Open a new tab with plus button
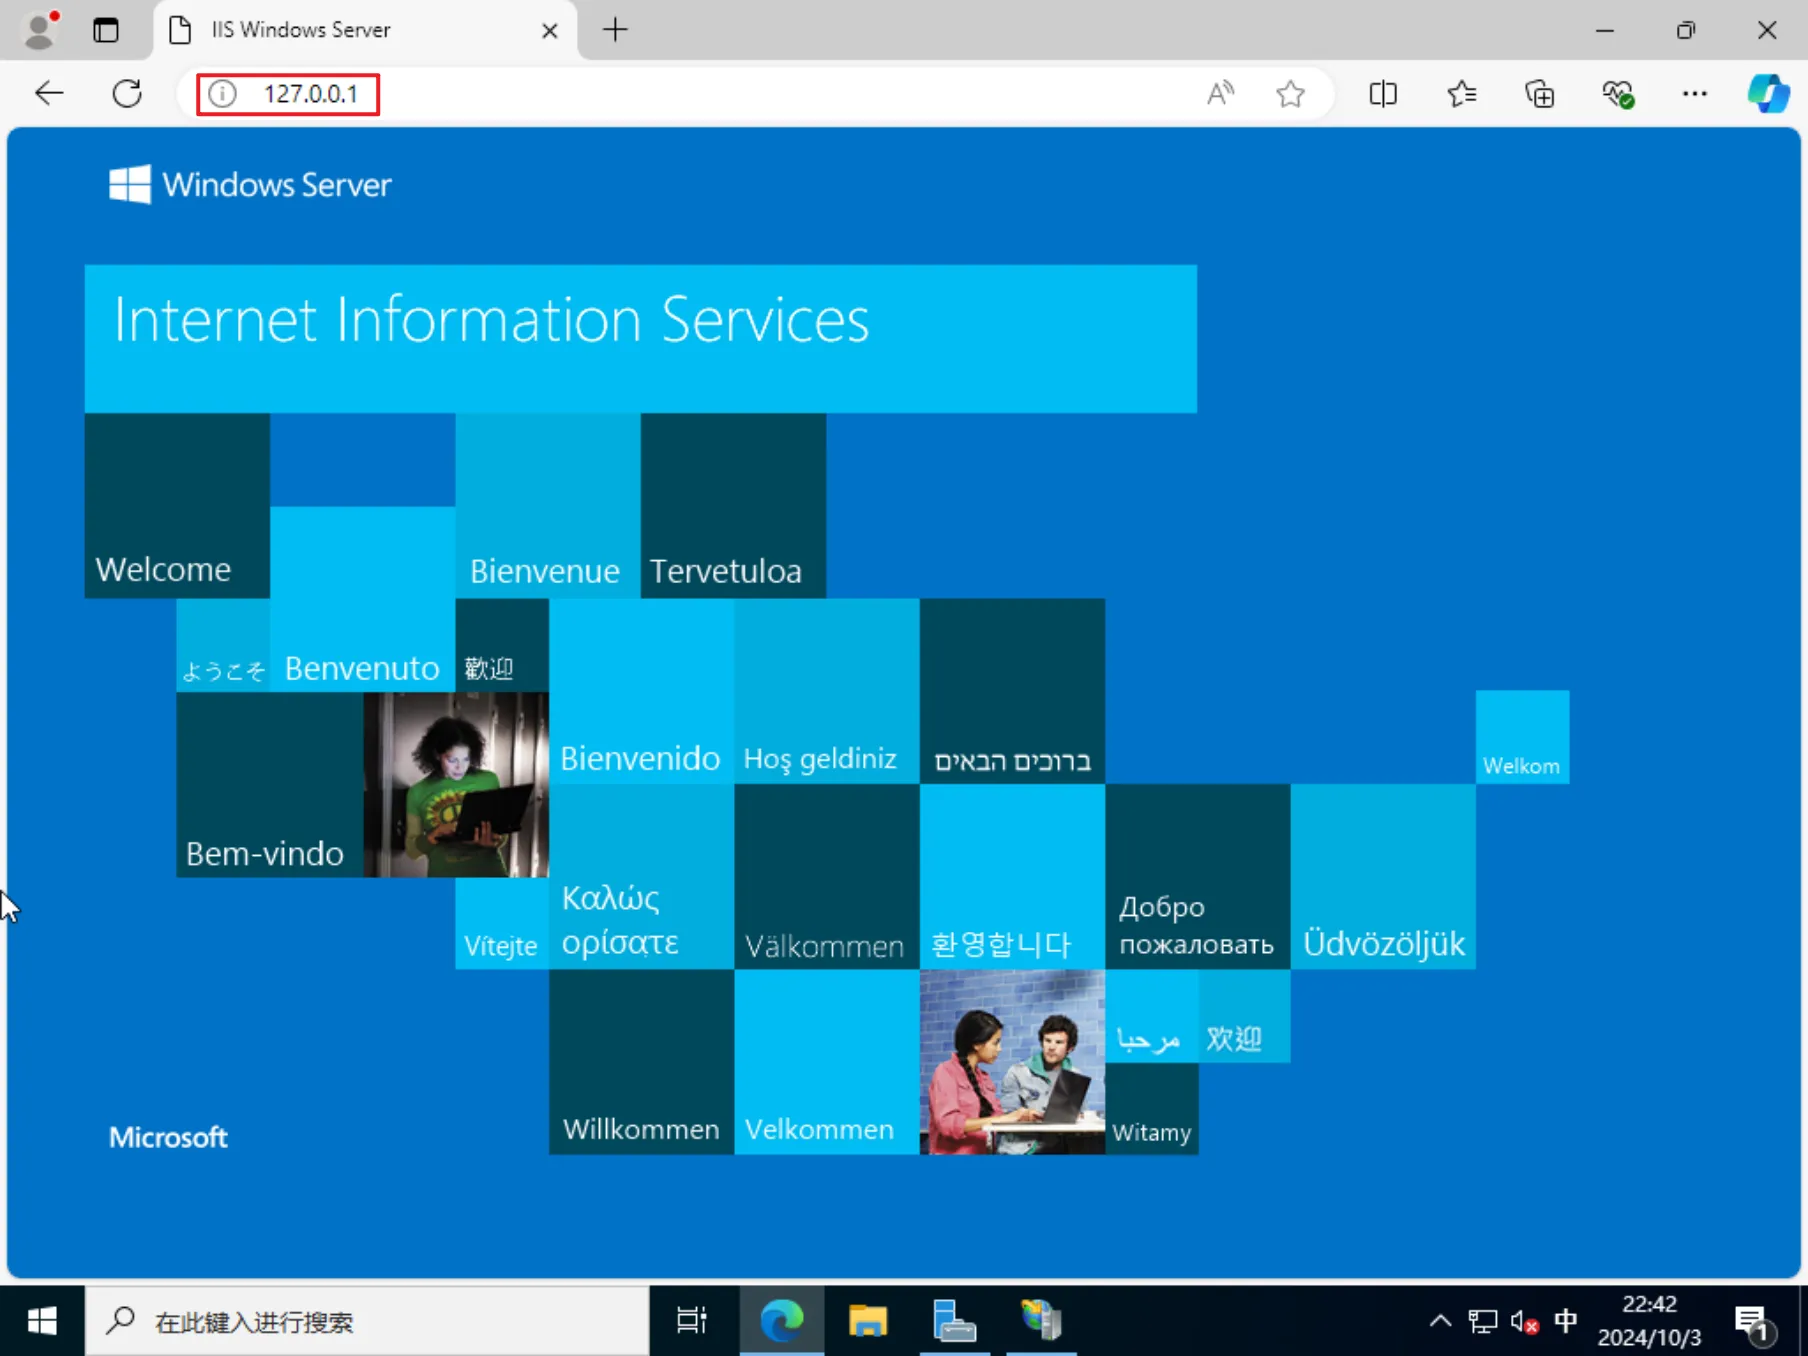Viewport: 1808px width, 1356px height. point(615,30)
